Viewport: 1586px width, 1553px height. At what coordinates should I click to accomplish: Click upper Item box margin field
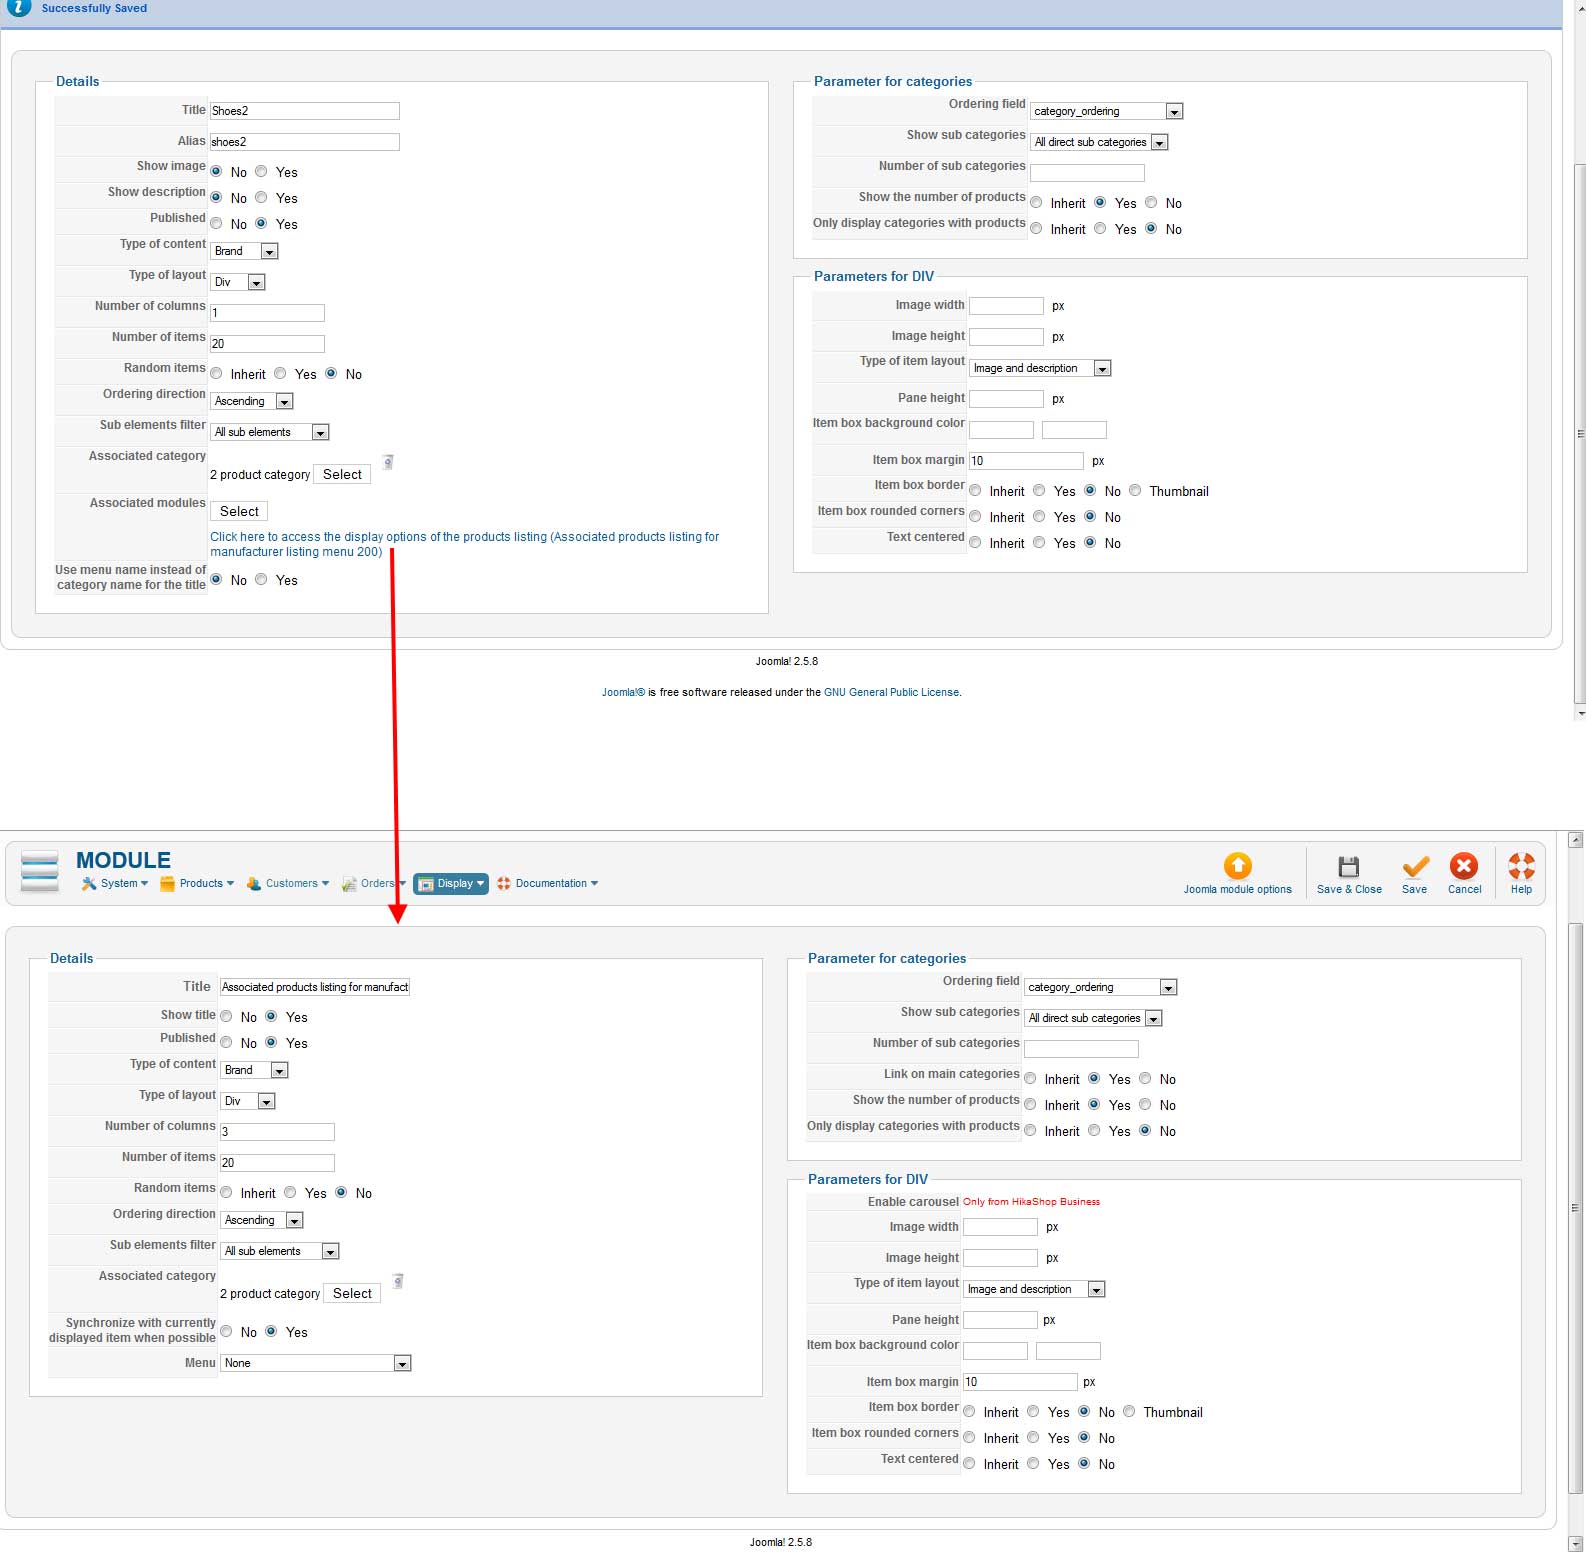click(1026, 461)
